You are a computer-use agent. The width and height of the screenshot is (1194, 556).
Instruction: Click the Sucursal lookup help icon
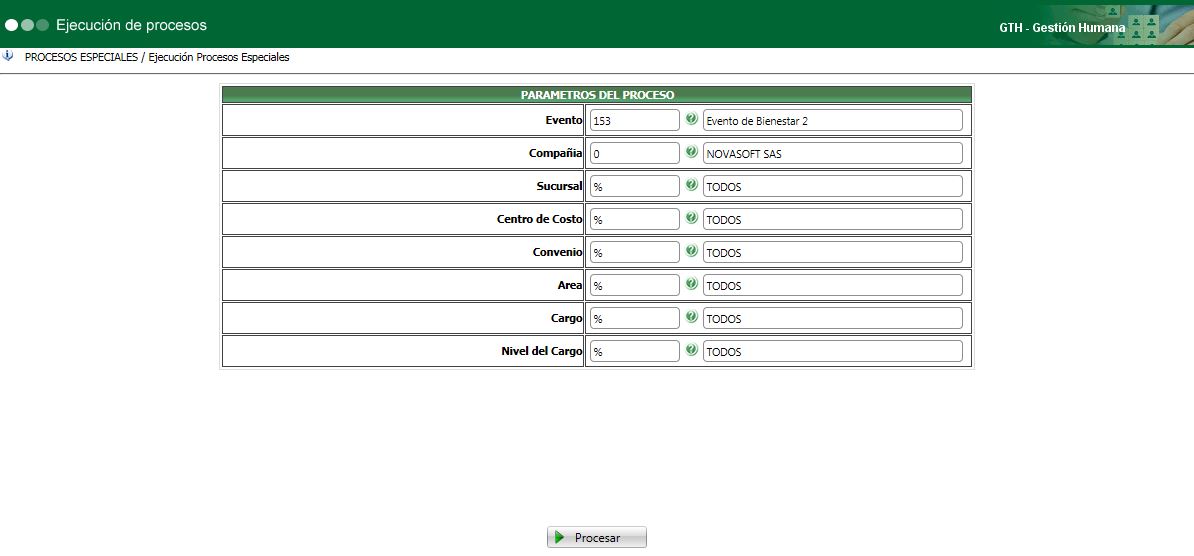point(691,185)
